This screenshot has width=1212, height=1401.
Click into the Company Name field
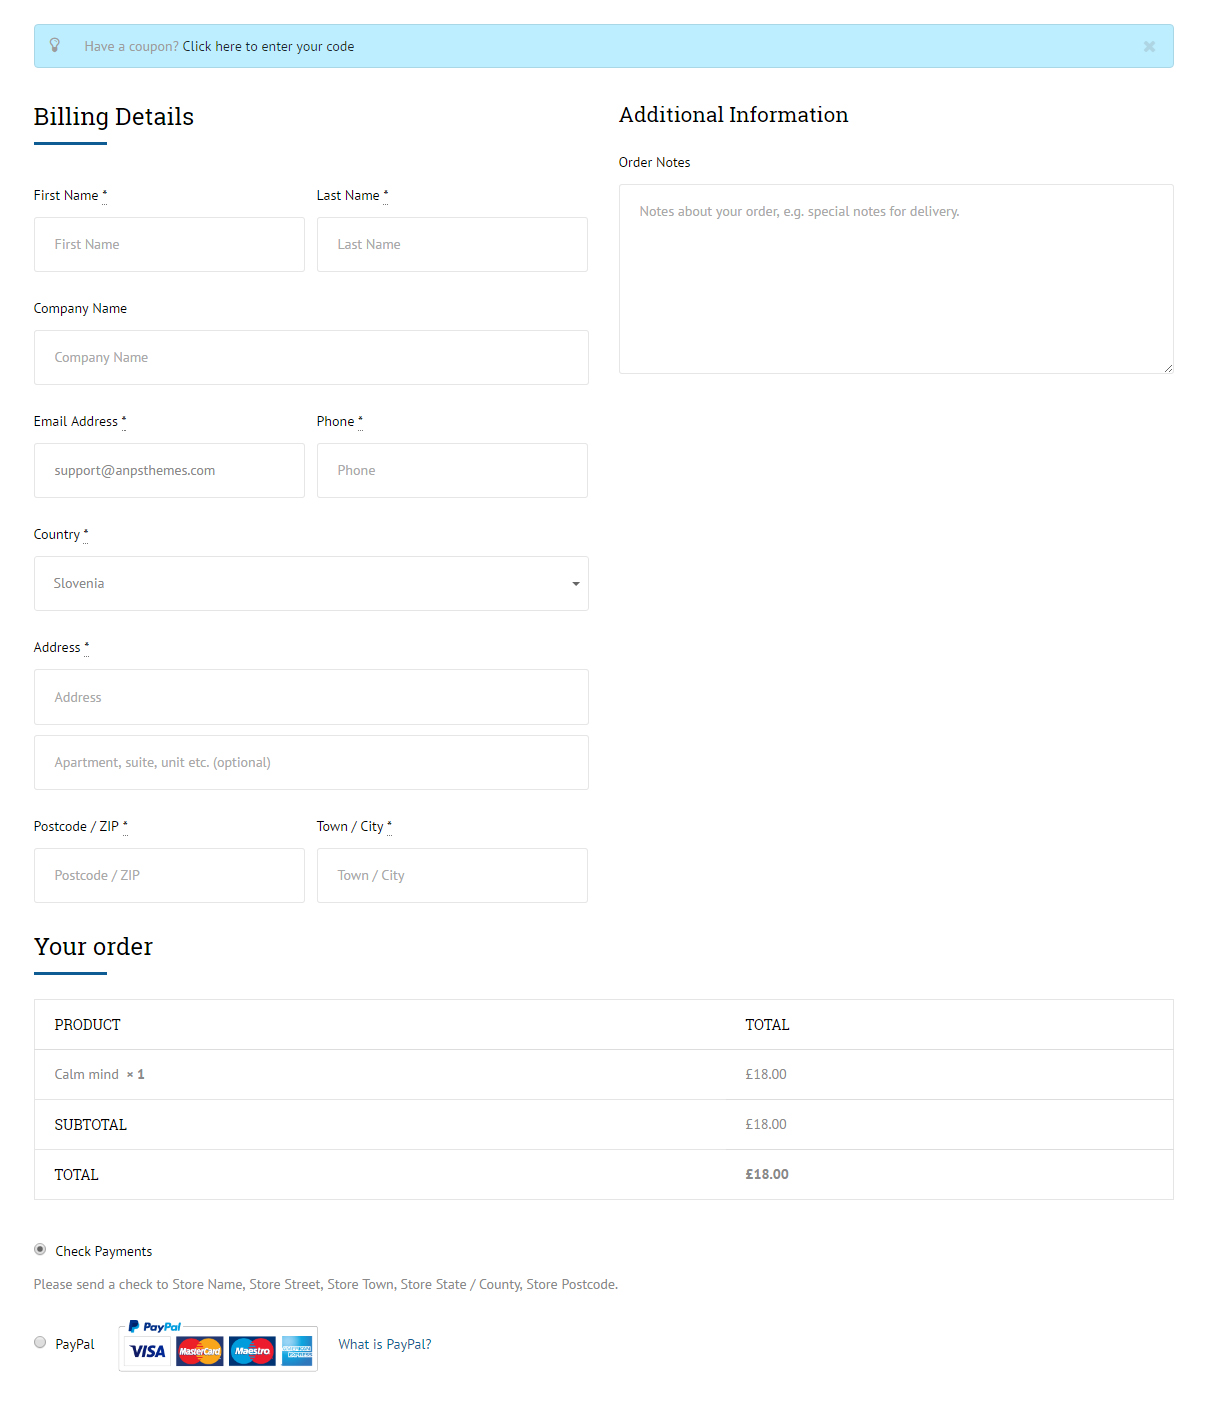[311, 357]
